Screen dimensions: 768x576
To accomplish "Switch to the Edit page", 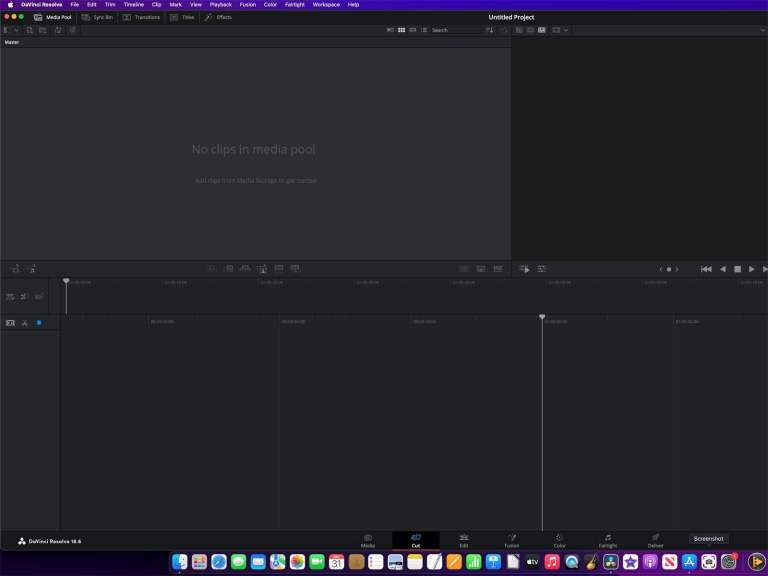I will pyautogui.click(x=463, y=540).
